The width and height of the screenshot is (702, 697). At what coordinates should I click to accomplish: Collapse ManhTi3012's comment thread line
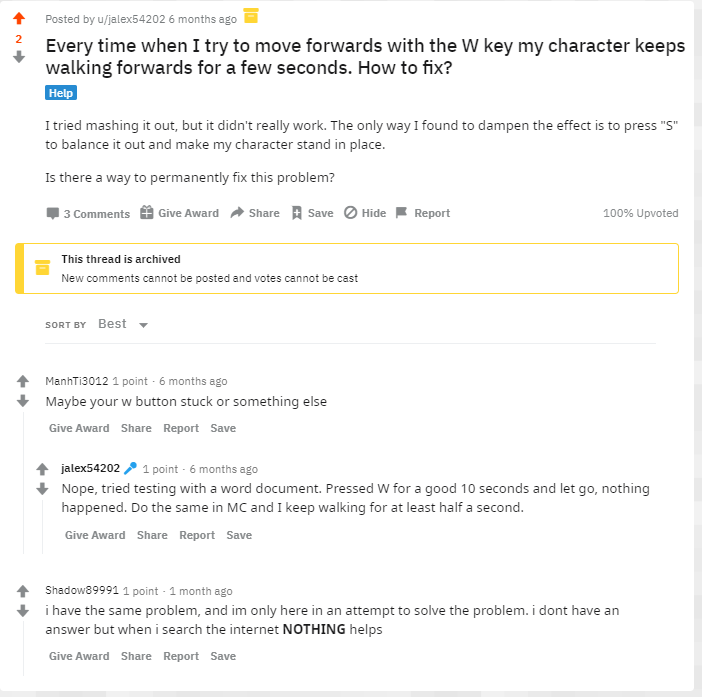pyautogui.click(x=22, y=480)
